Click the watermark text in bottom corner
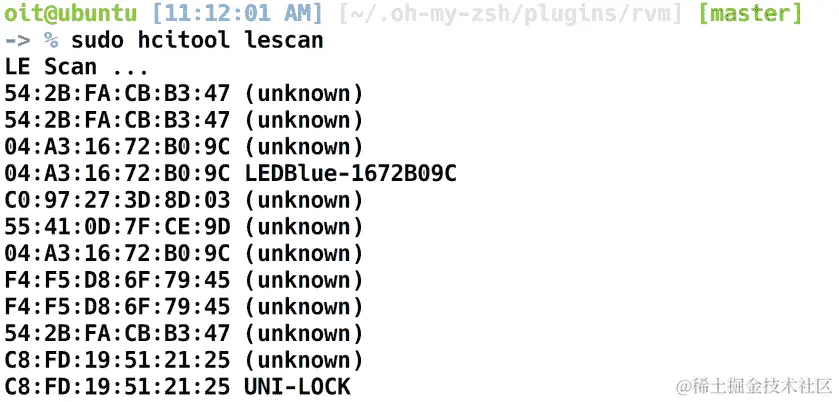Image resolution: width=839 pixels, height=402 pixels. pos(754,385)
